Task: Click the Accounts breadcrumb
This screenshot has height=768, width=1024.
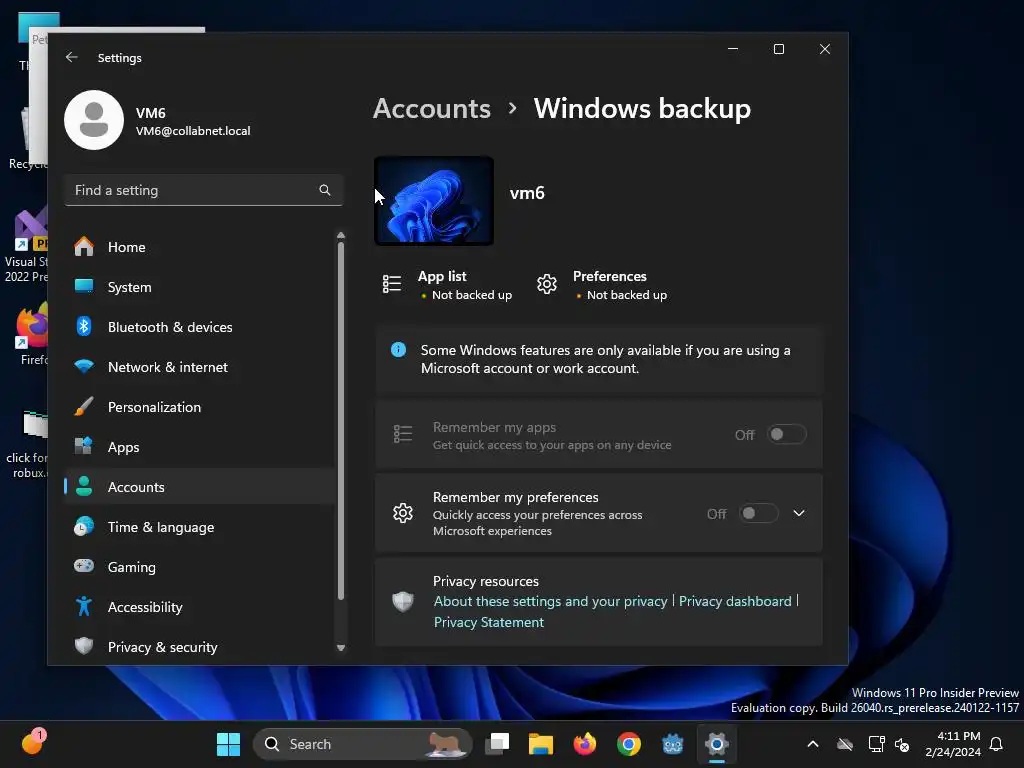Action: click(x=432, y=108)
